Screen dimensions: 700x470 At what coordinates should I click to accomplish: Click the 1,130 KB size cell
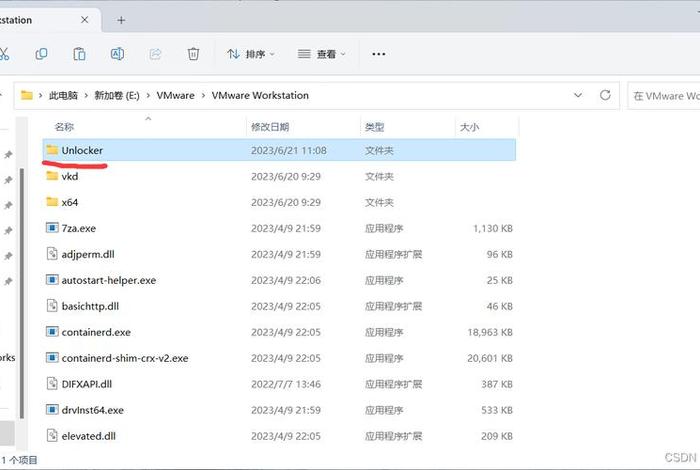(493, 228)
